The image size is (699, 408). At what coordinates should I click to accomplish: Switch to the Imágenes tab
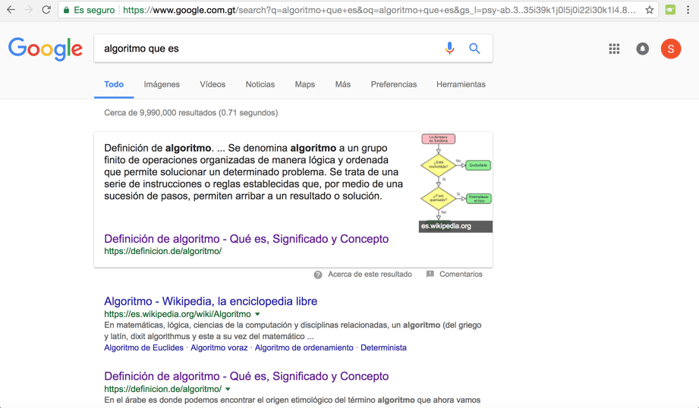pos(162,84)
